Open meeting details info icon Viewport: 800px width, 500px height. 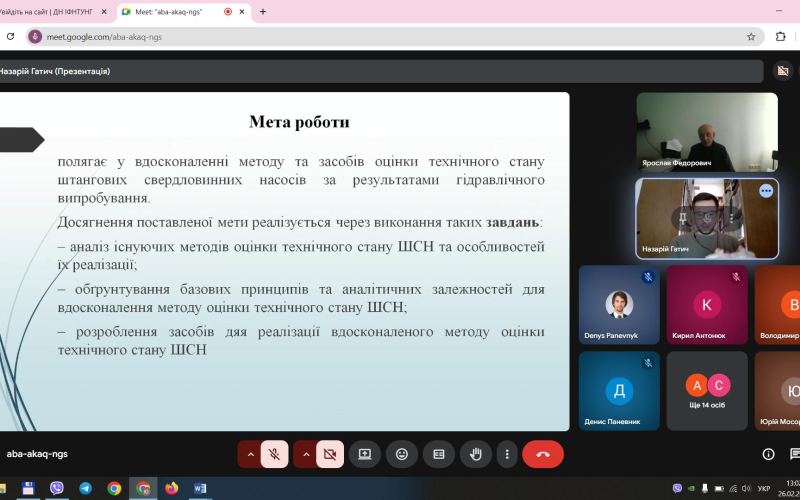coord(768,454)
